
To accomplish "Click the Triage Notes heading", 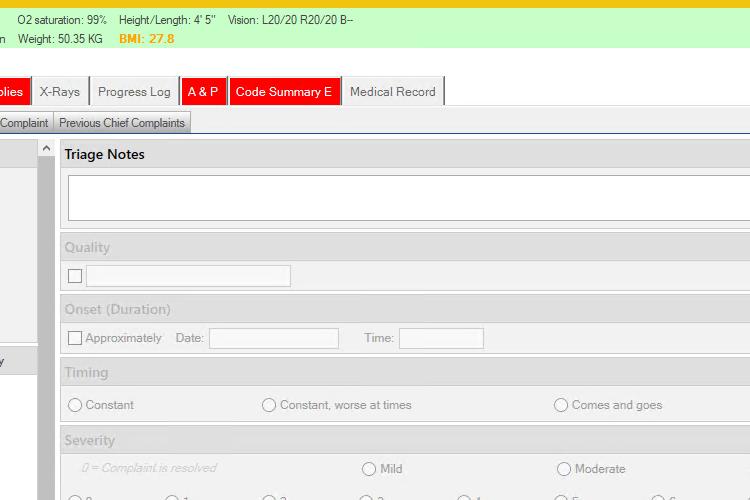I will [x=104, y=154].
